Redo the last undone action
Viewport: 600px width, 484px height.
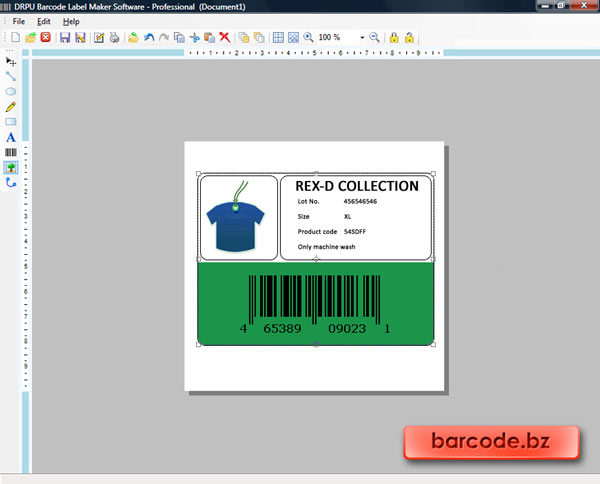pyautogui.click(x=164, y=37)
